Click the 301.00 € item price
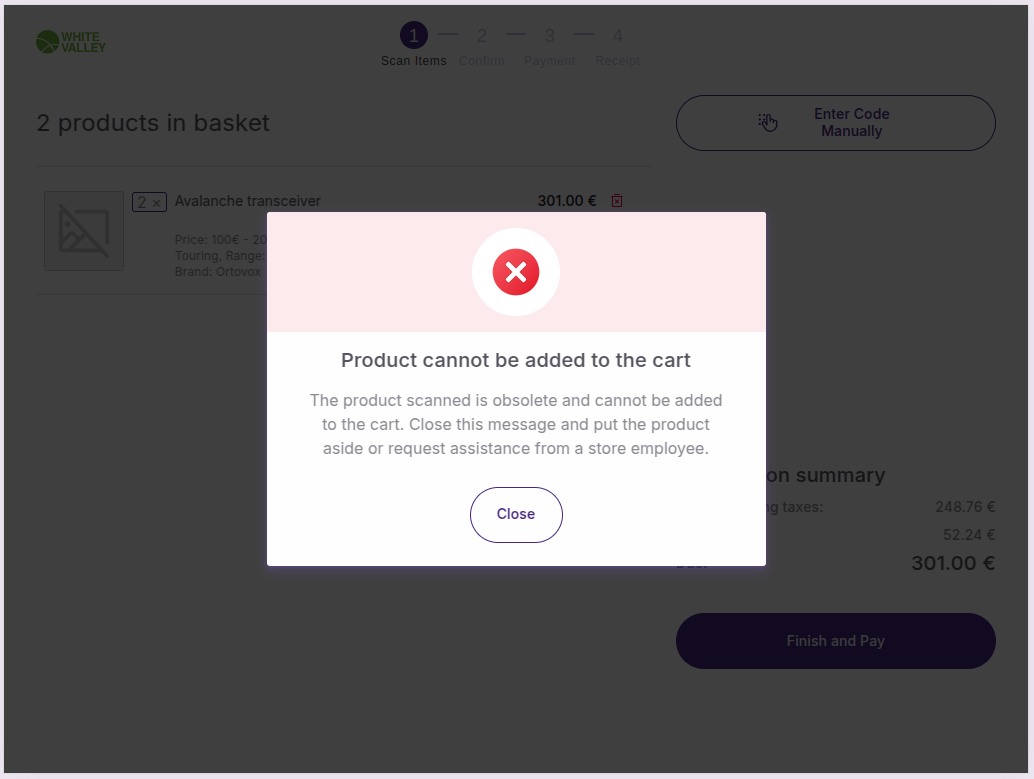 pos(566,201)
